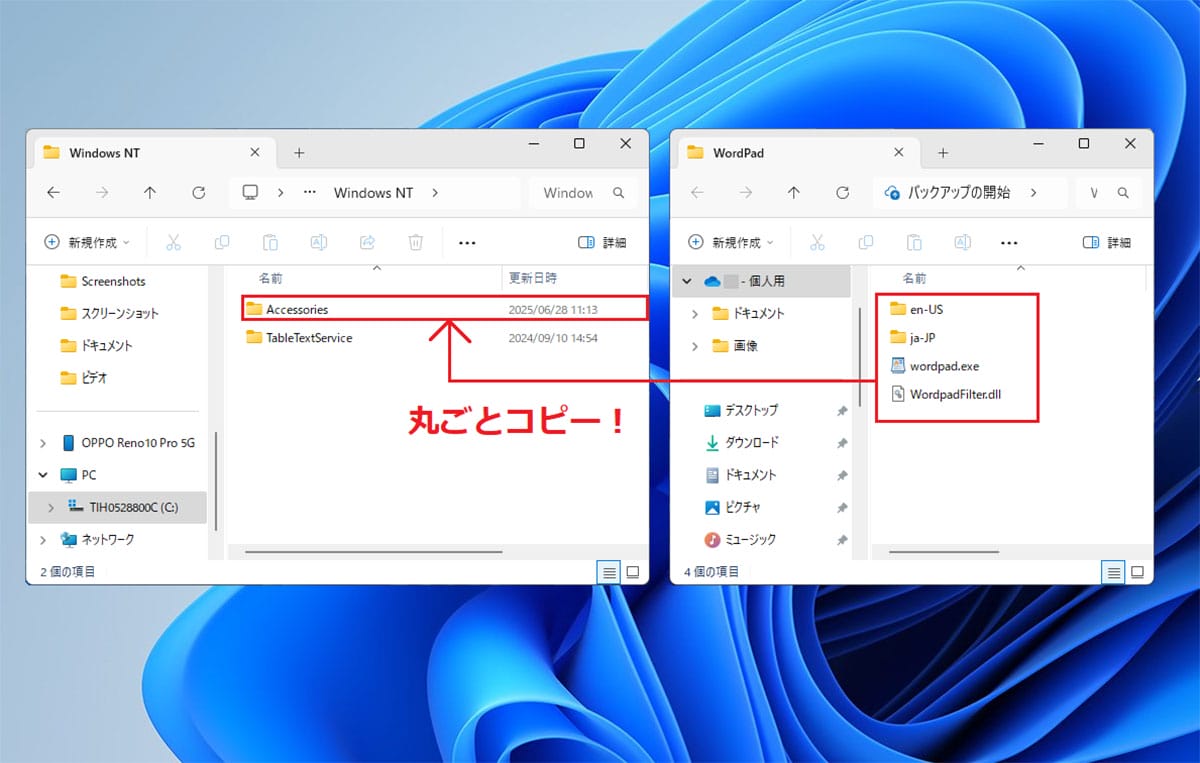Open the breadcrumb overflow (…) in Windows NT address bar
This screenshot has height=763, width=1200.
click(x=310, y=193)
